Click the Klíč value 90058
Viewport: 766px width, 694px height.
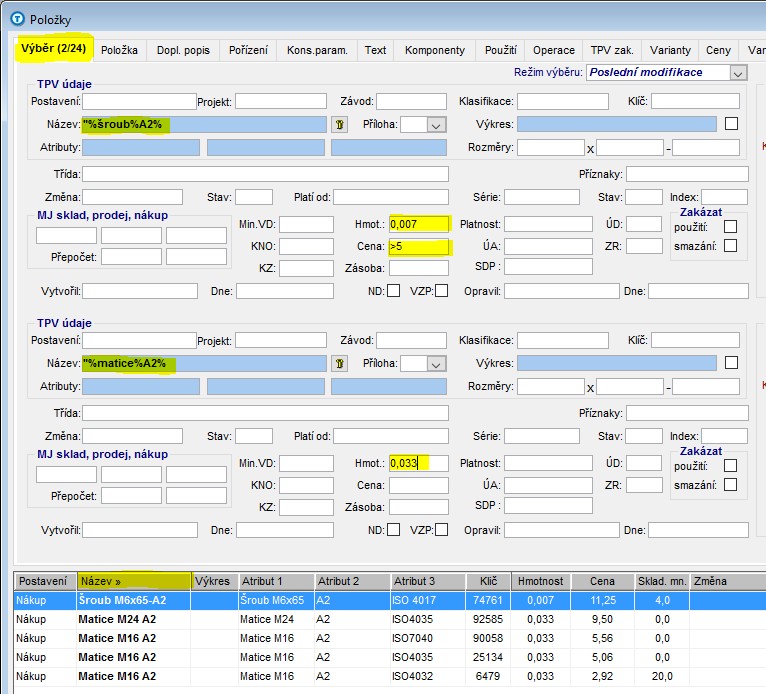pos(488,638)
